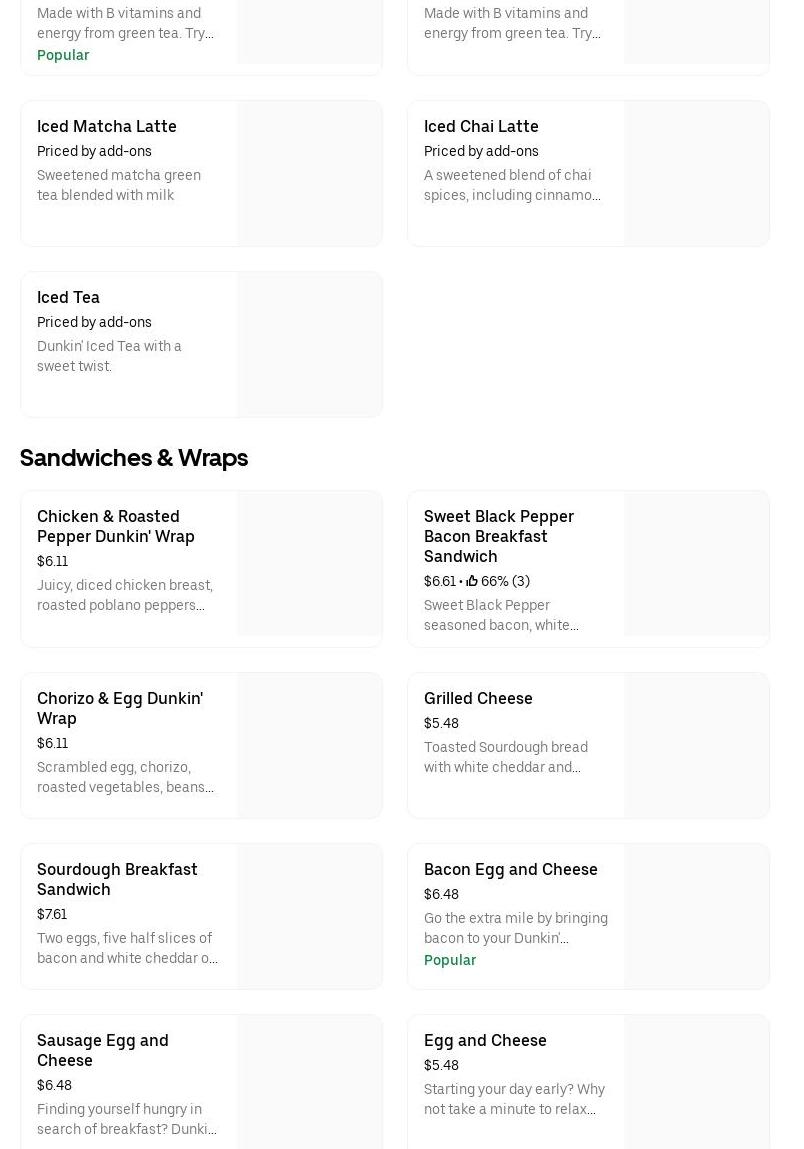The height and width of the screenshot is (1149, 804).
Task: Select Sausage Egg and Cheese title
Action: coord(103,1050)
